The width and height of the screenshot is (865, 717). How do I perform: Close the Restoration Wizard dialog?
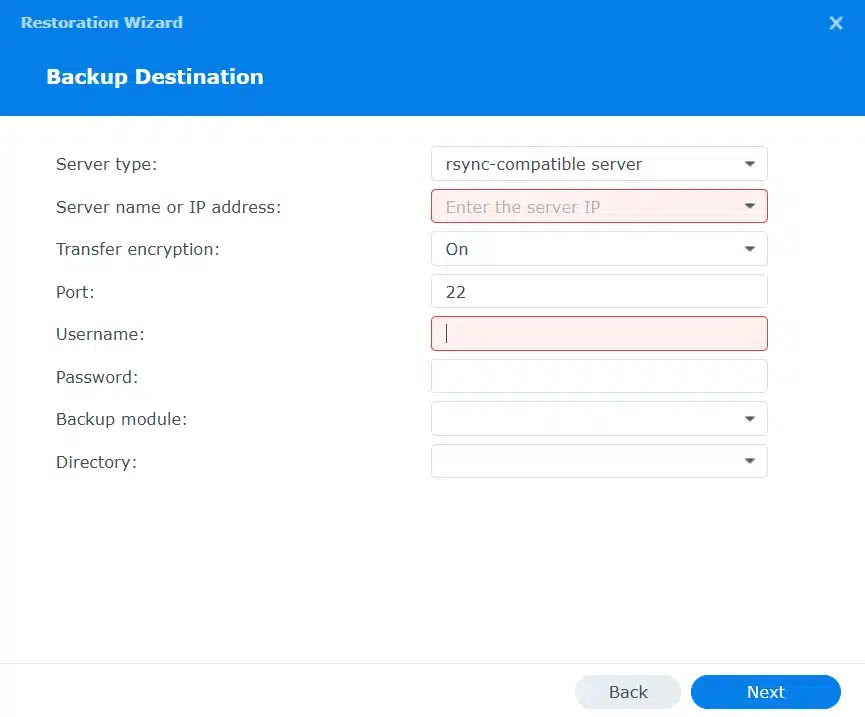coord(836,23)
